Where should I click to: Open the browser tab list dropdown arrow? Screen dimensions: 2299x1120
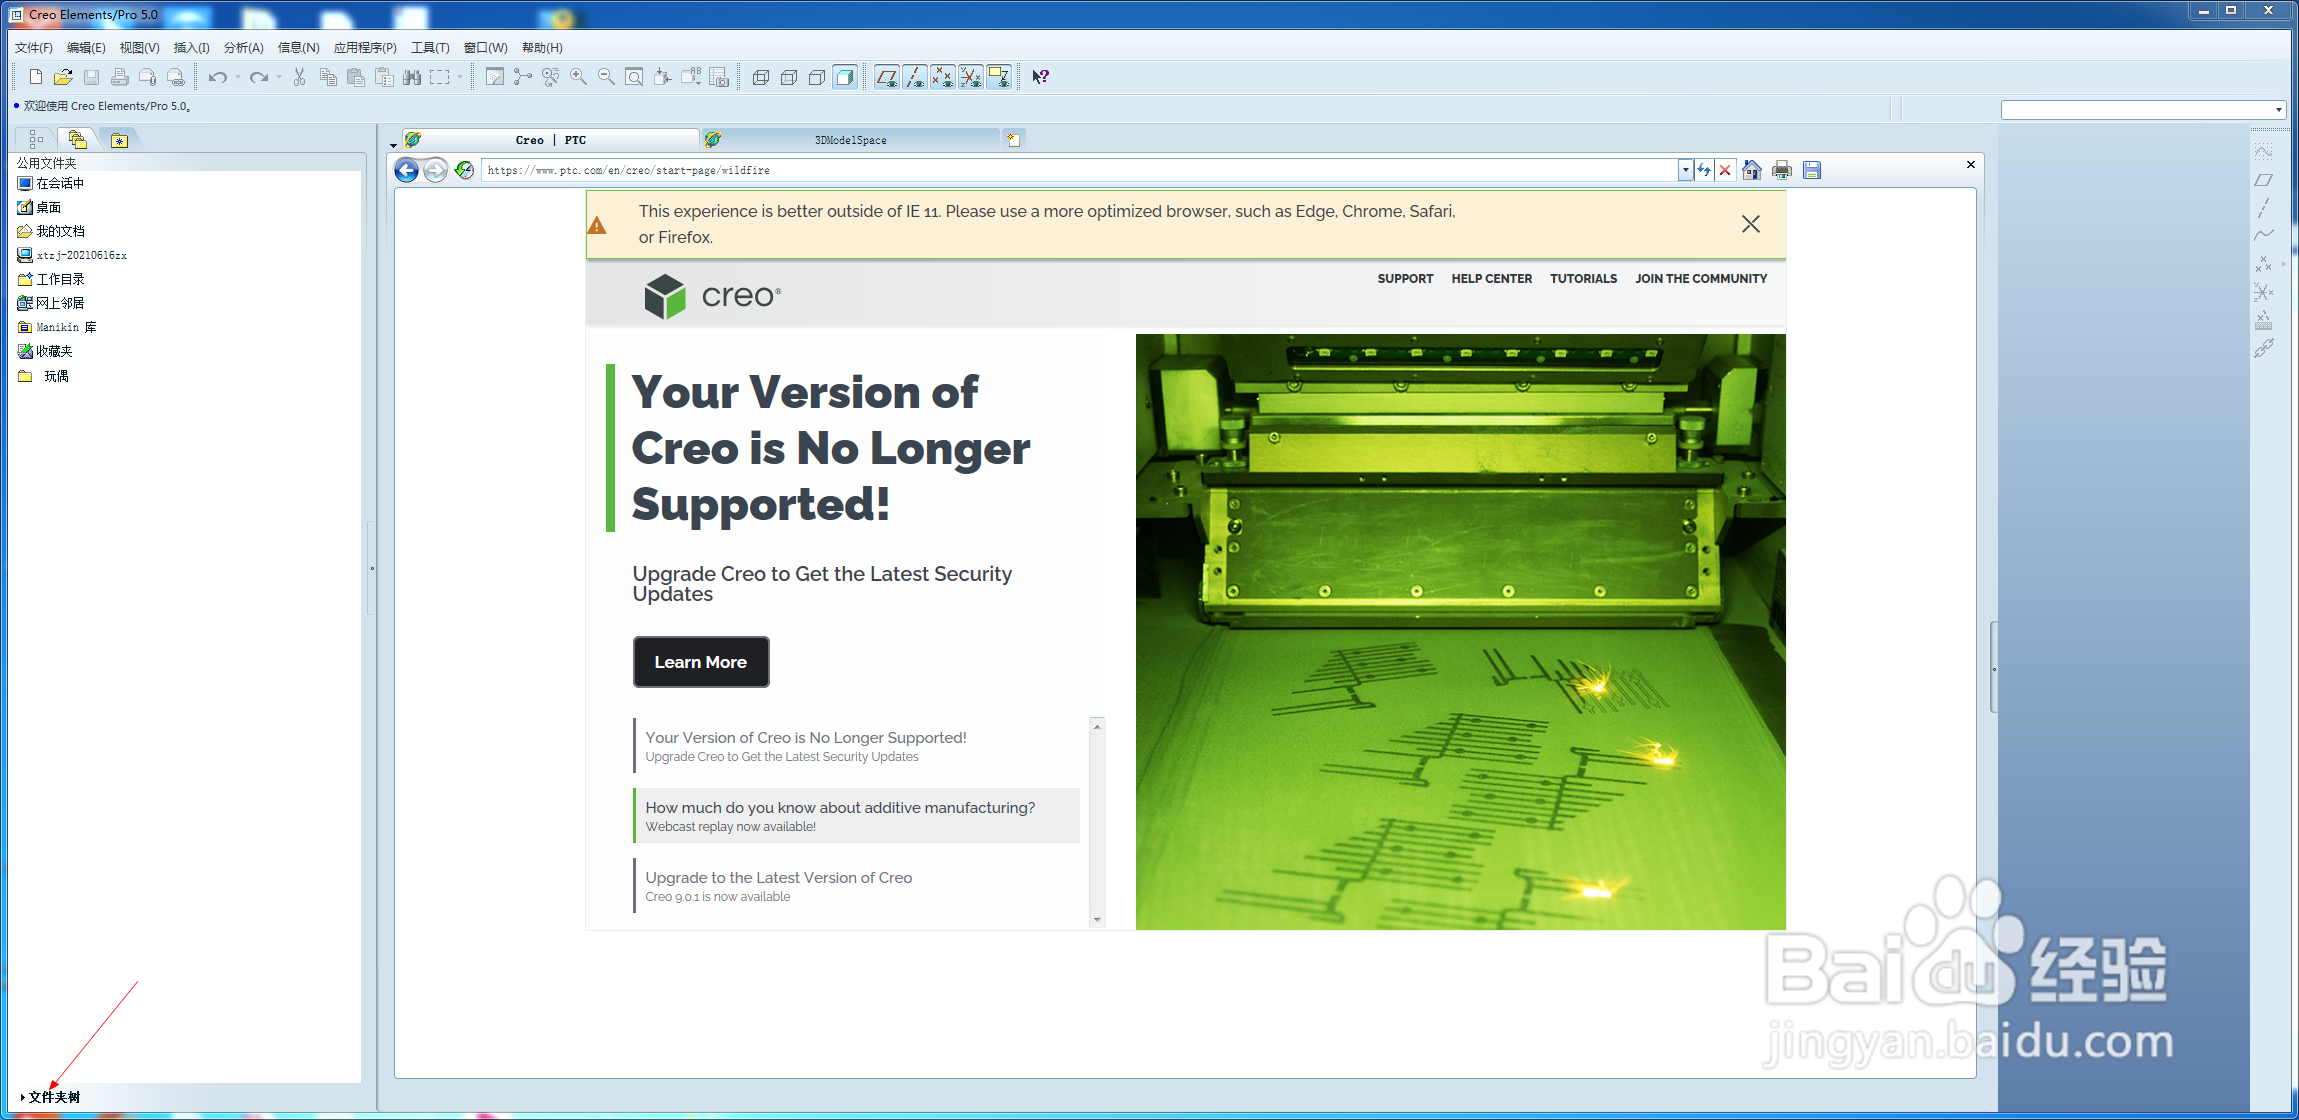[x=393, y=145]
